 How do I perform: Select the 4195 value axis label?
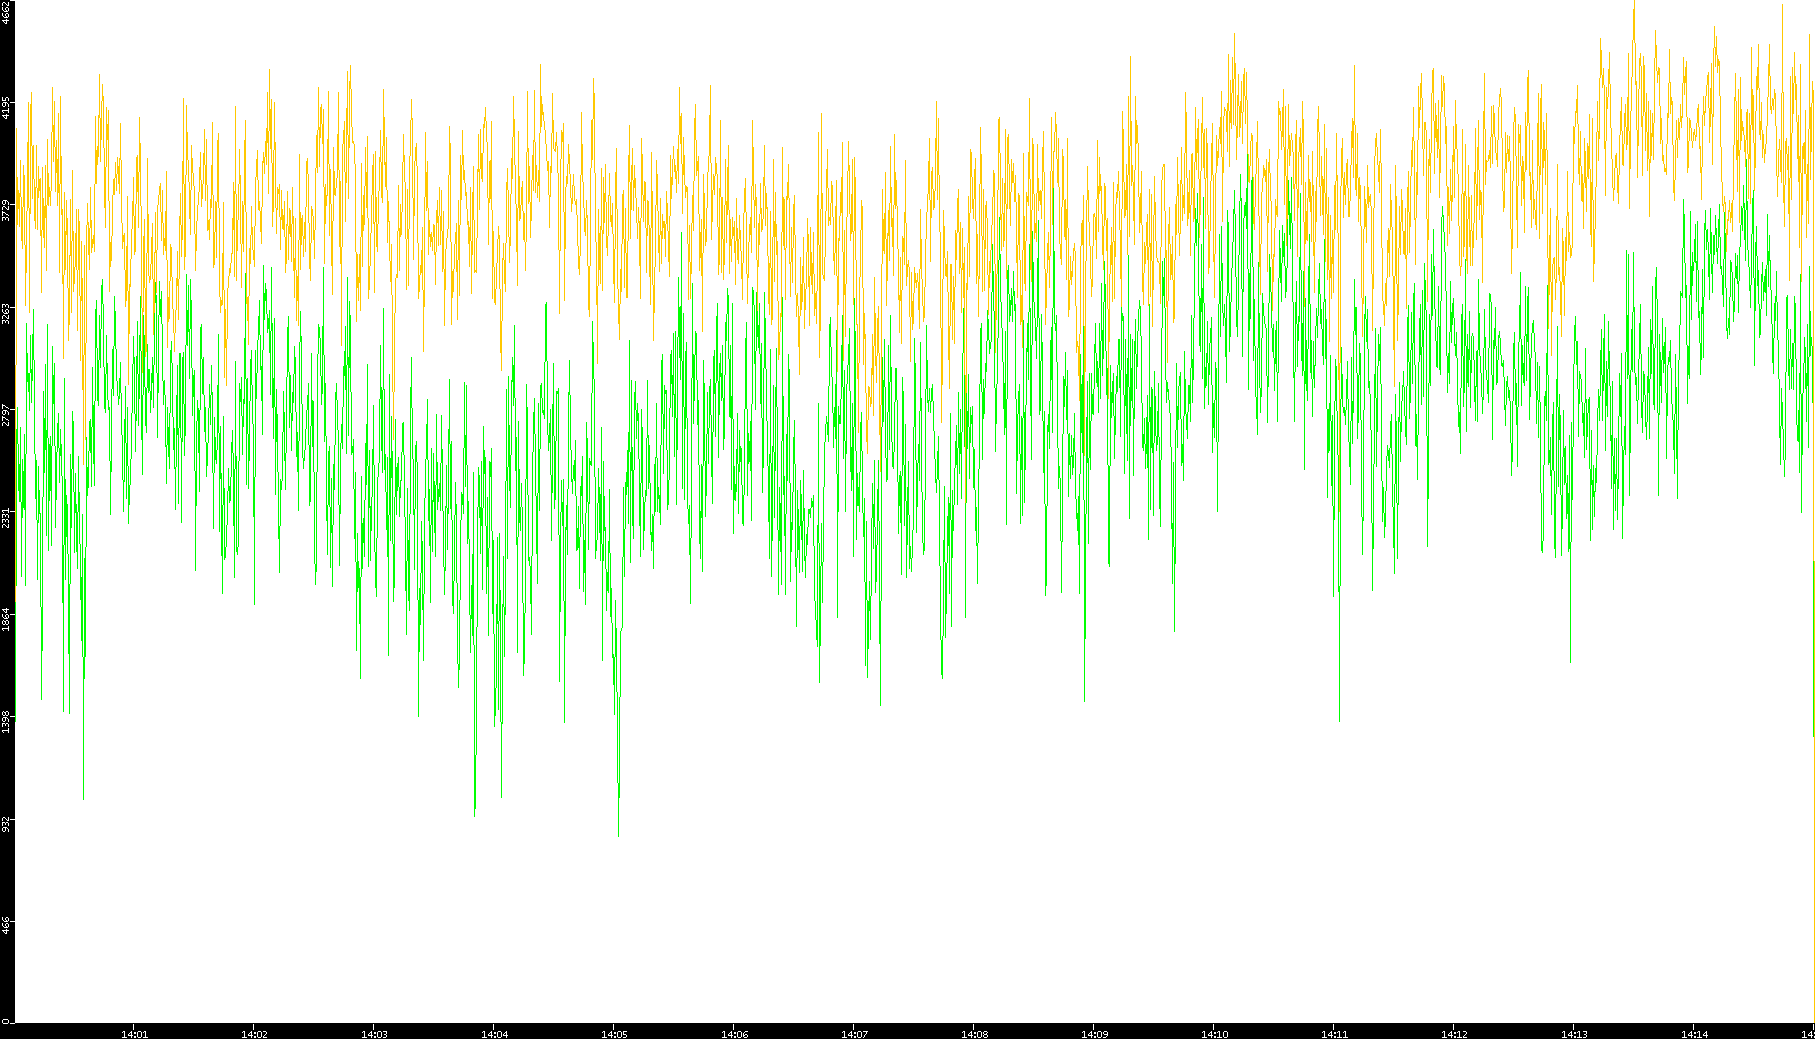click(7, 108)
